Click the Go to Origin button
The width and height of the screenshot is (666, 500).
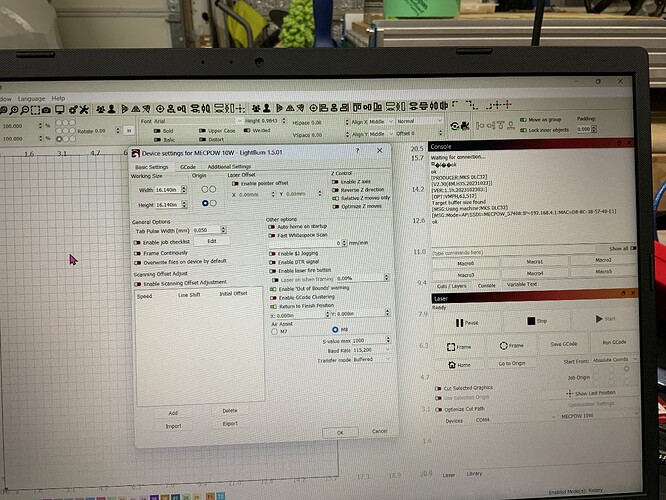click(511, 363)
